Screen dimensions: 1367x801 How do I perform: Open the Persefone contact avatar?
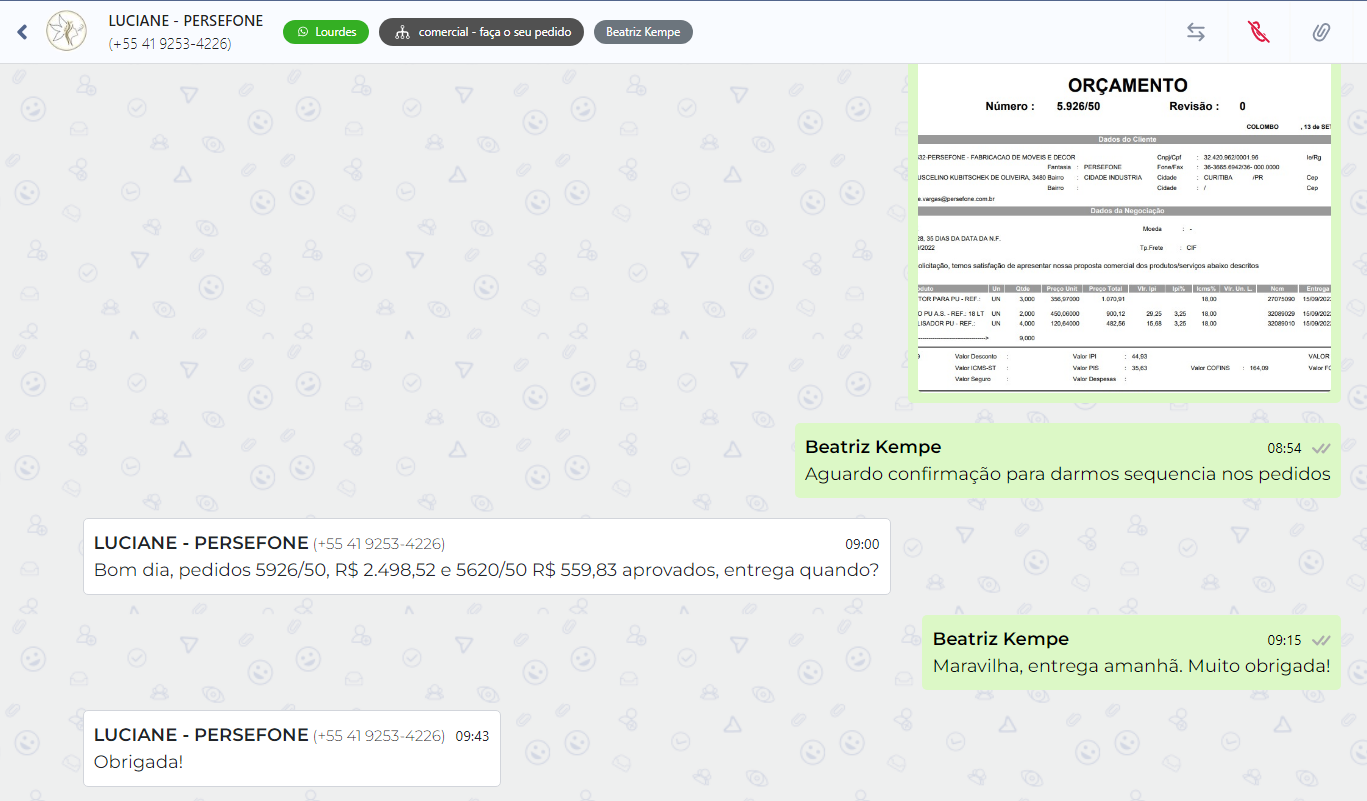(67, 32)
